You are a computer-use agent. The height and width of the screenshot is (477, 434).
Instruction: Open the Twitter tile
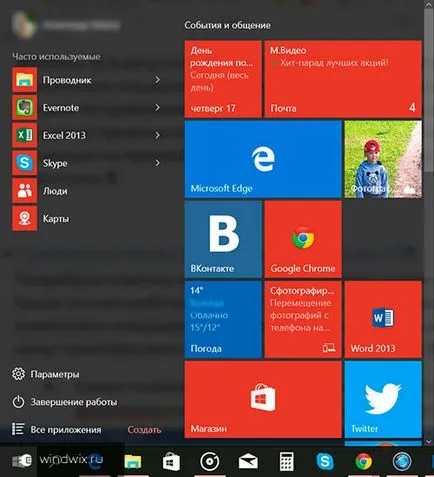point(383,399)
